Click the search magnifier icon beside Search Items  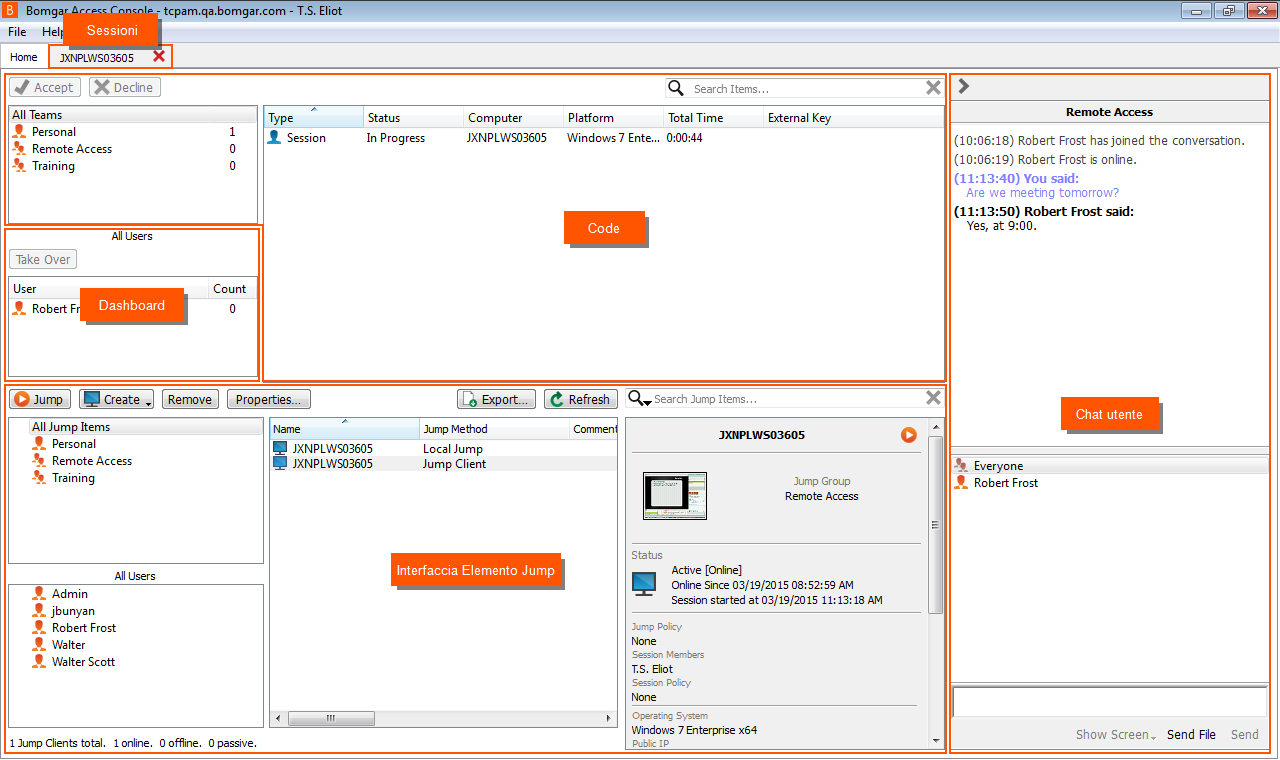676,88
